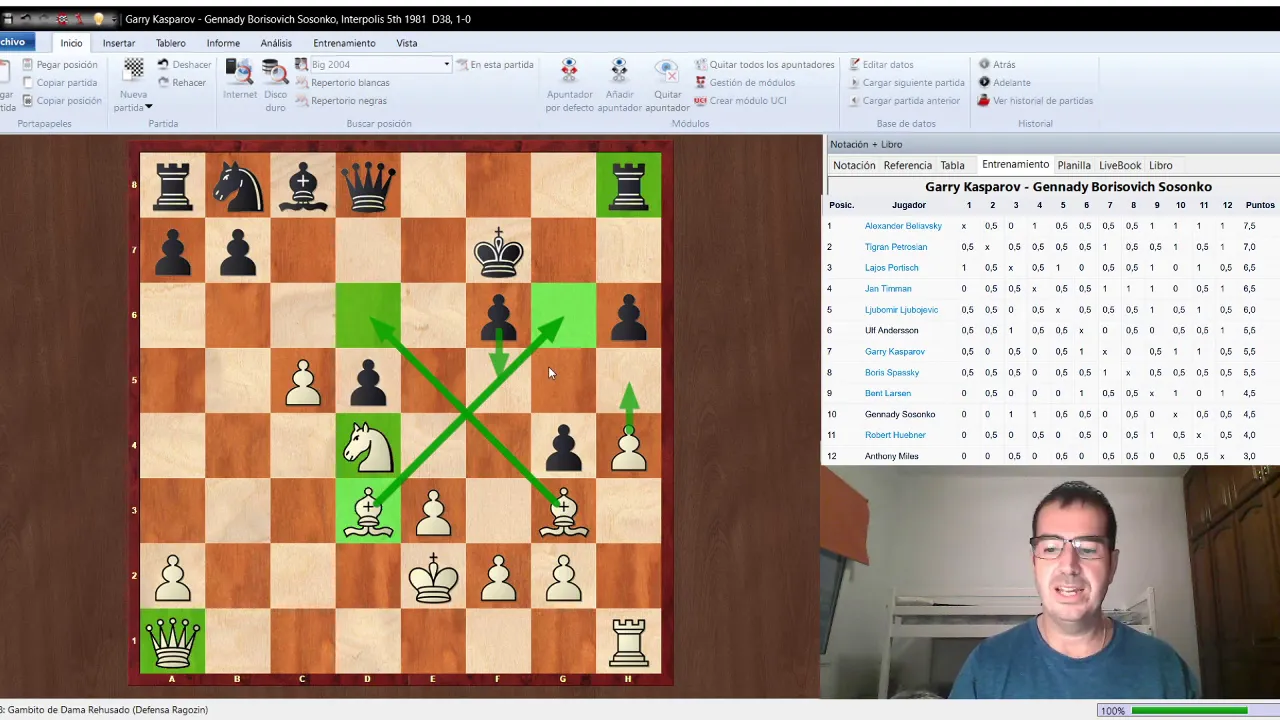Viewport: 1280px width, 720px height.
Task: Click Copiar posición in clipboard group
Action: [x=62, y=100]
